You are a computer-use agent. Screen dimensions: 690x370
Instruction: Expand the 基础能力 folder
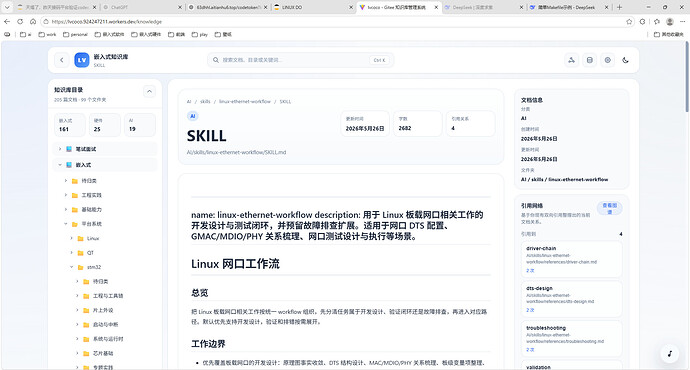[x=66, y=209]
